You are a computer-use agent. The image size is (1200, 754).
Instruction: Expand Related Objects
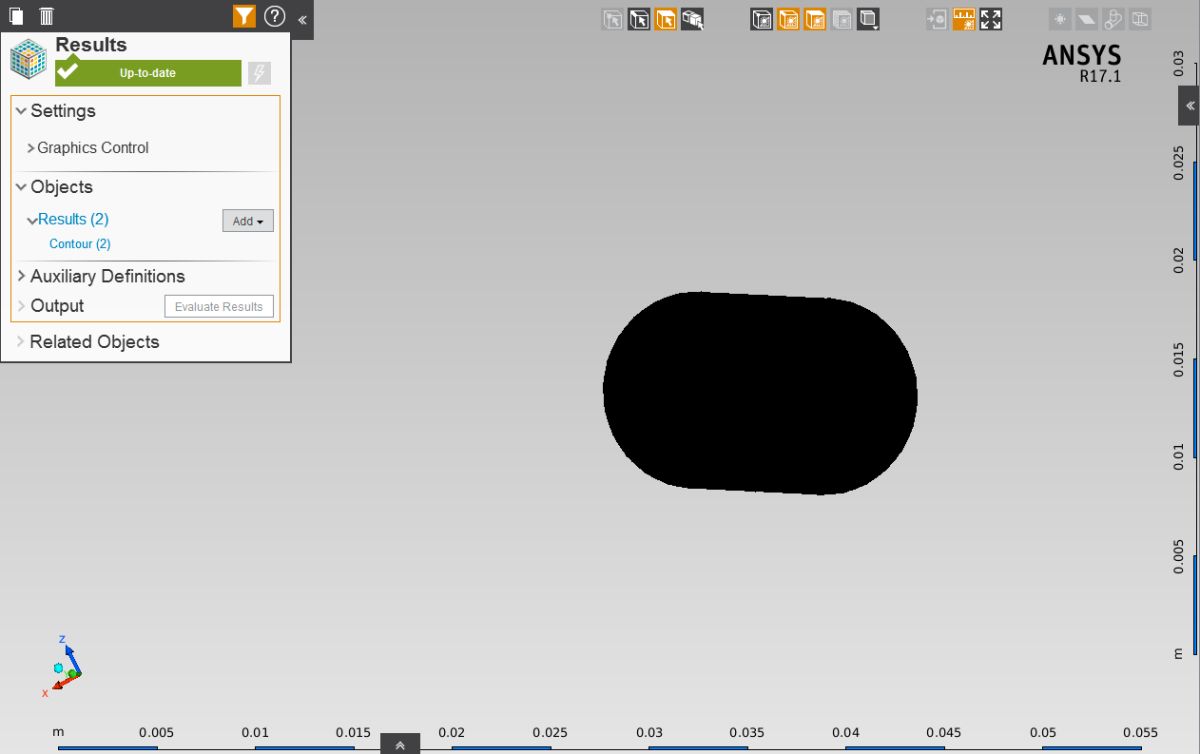pos(21,342)
